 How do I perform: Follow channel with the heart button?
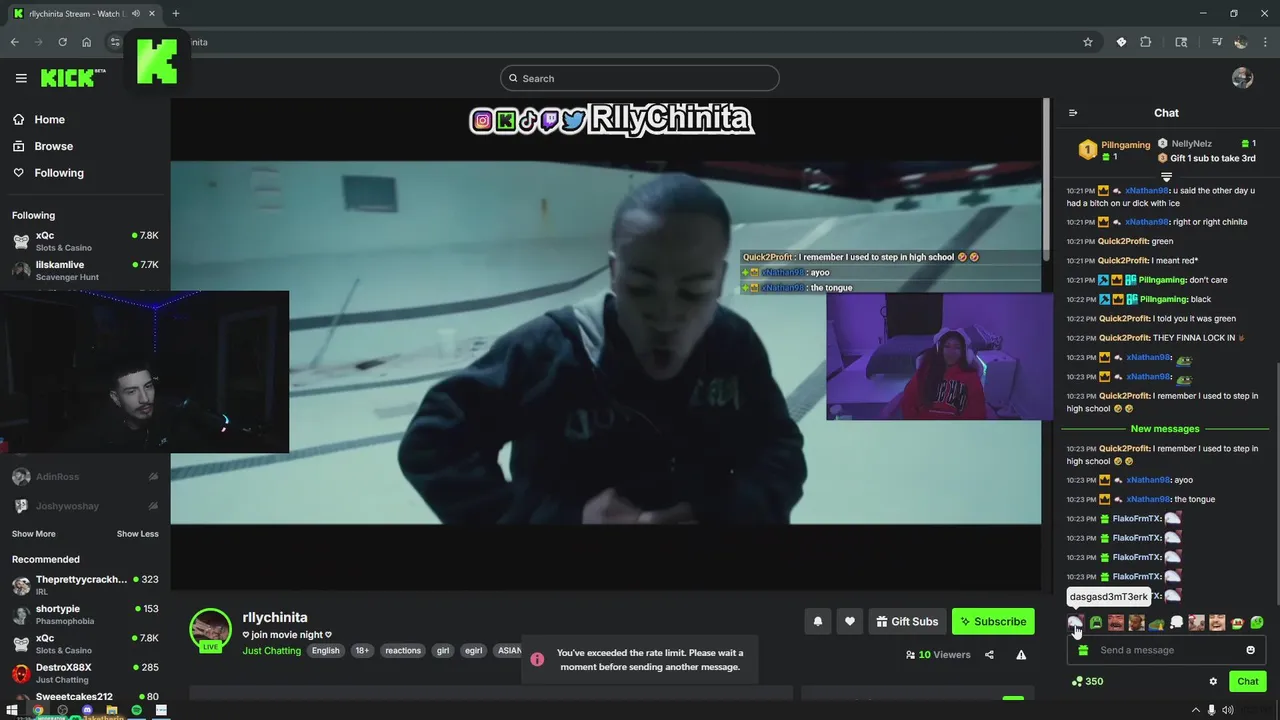click(x=850, y=621)
